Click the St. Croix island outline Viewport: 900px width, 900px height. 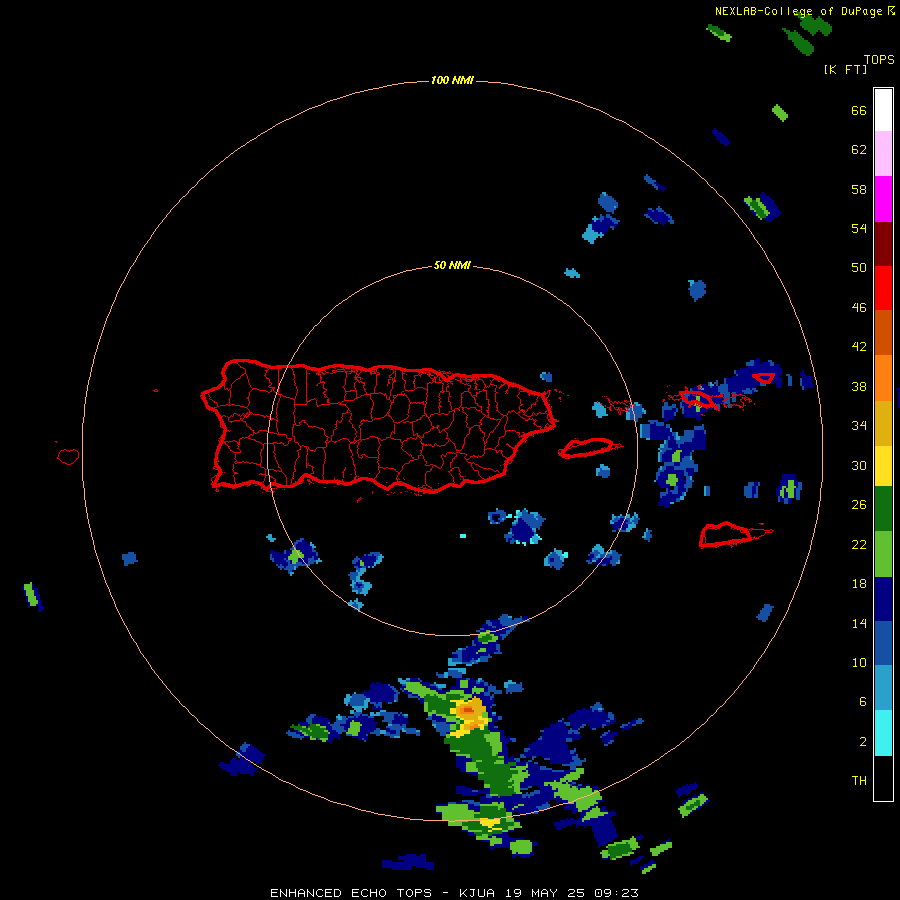tap(726, 535)
